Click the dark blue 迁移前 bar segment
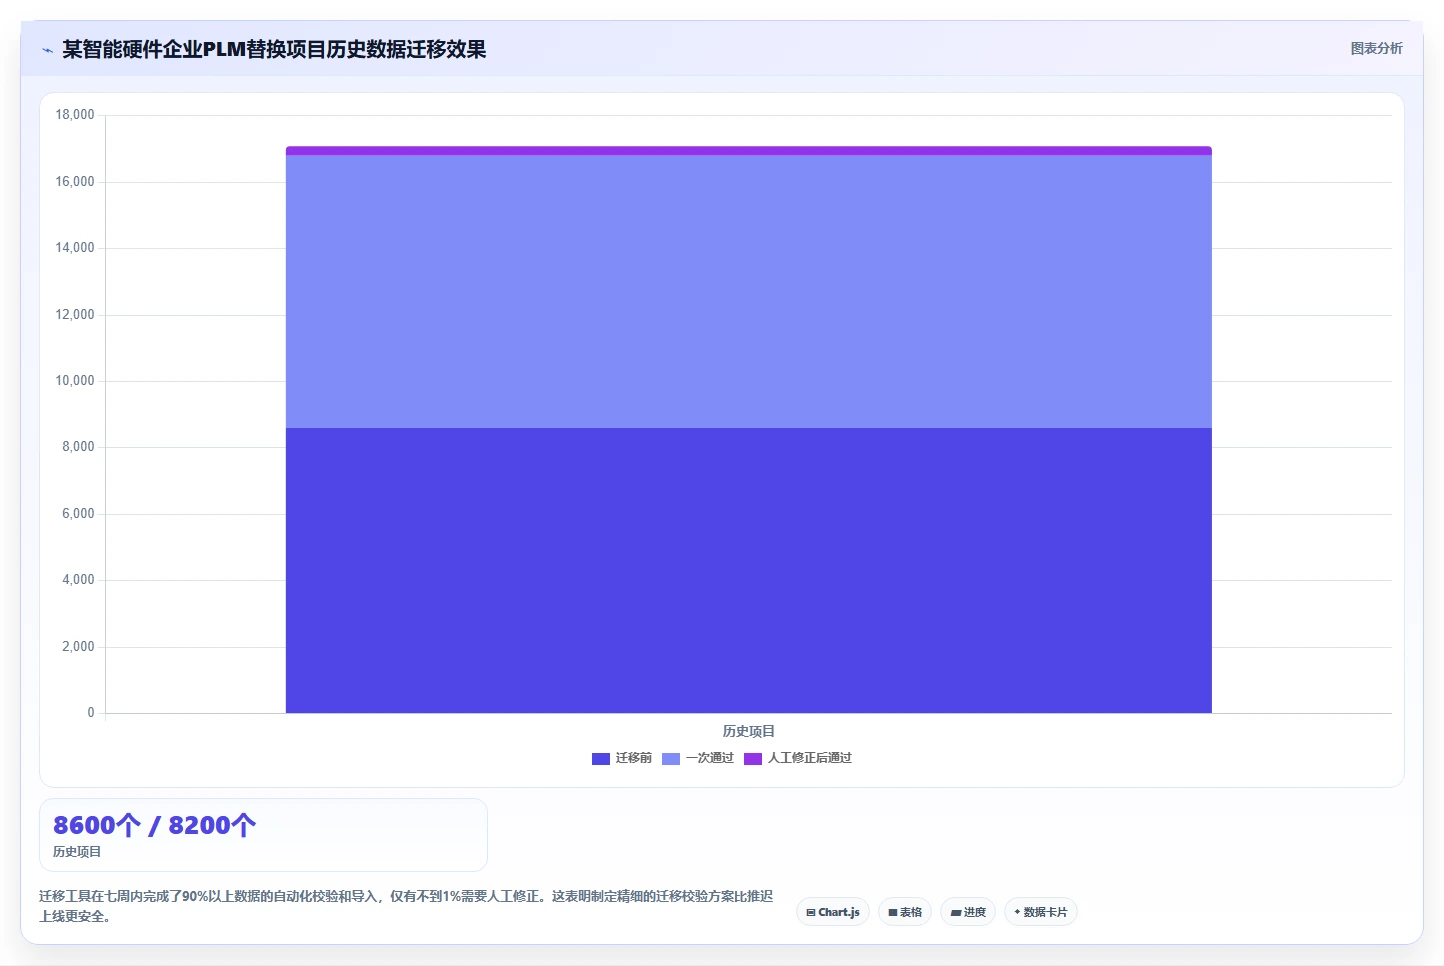1444x966 pixels. (748, 570)
